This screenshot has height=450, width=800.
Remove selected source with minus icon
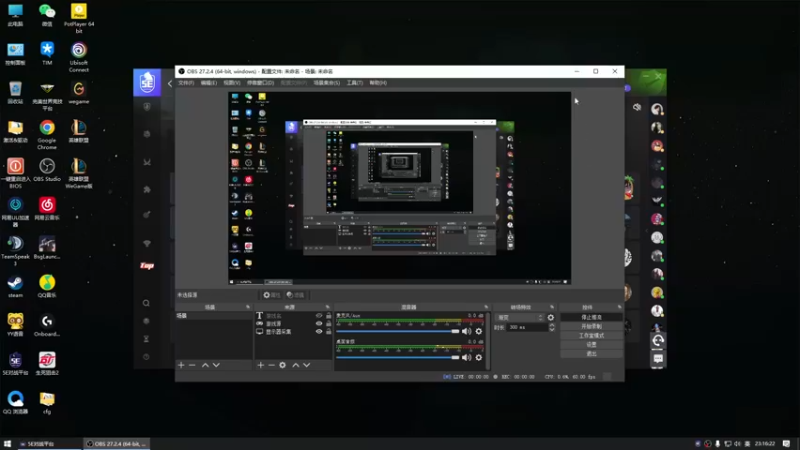click(271, 365)
